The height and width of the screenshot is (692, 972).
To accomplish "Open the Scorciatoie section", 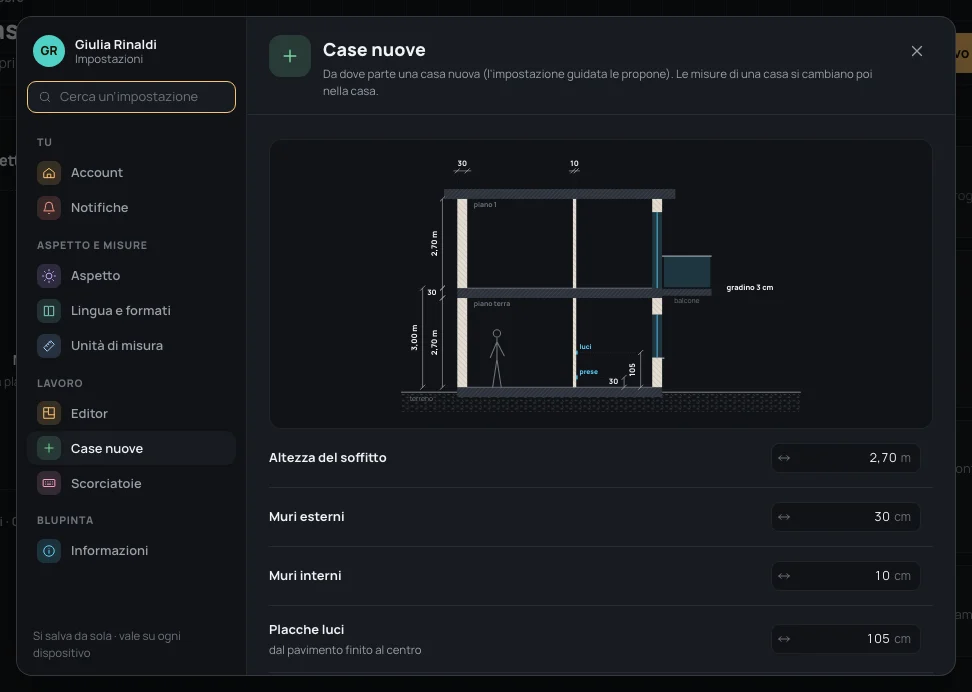I will 131,484.
